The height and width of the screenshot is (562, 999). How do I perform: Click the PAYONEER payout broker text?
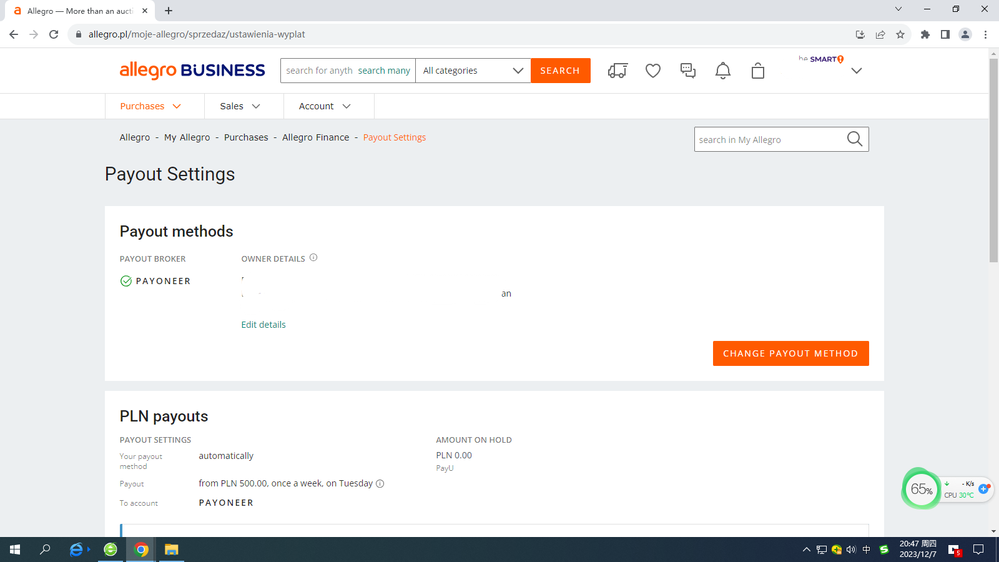[163, 281]
